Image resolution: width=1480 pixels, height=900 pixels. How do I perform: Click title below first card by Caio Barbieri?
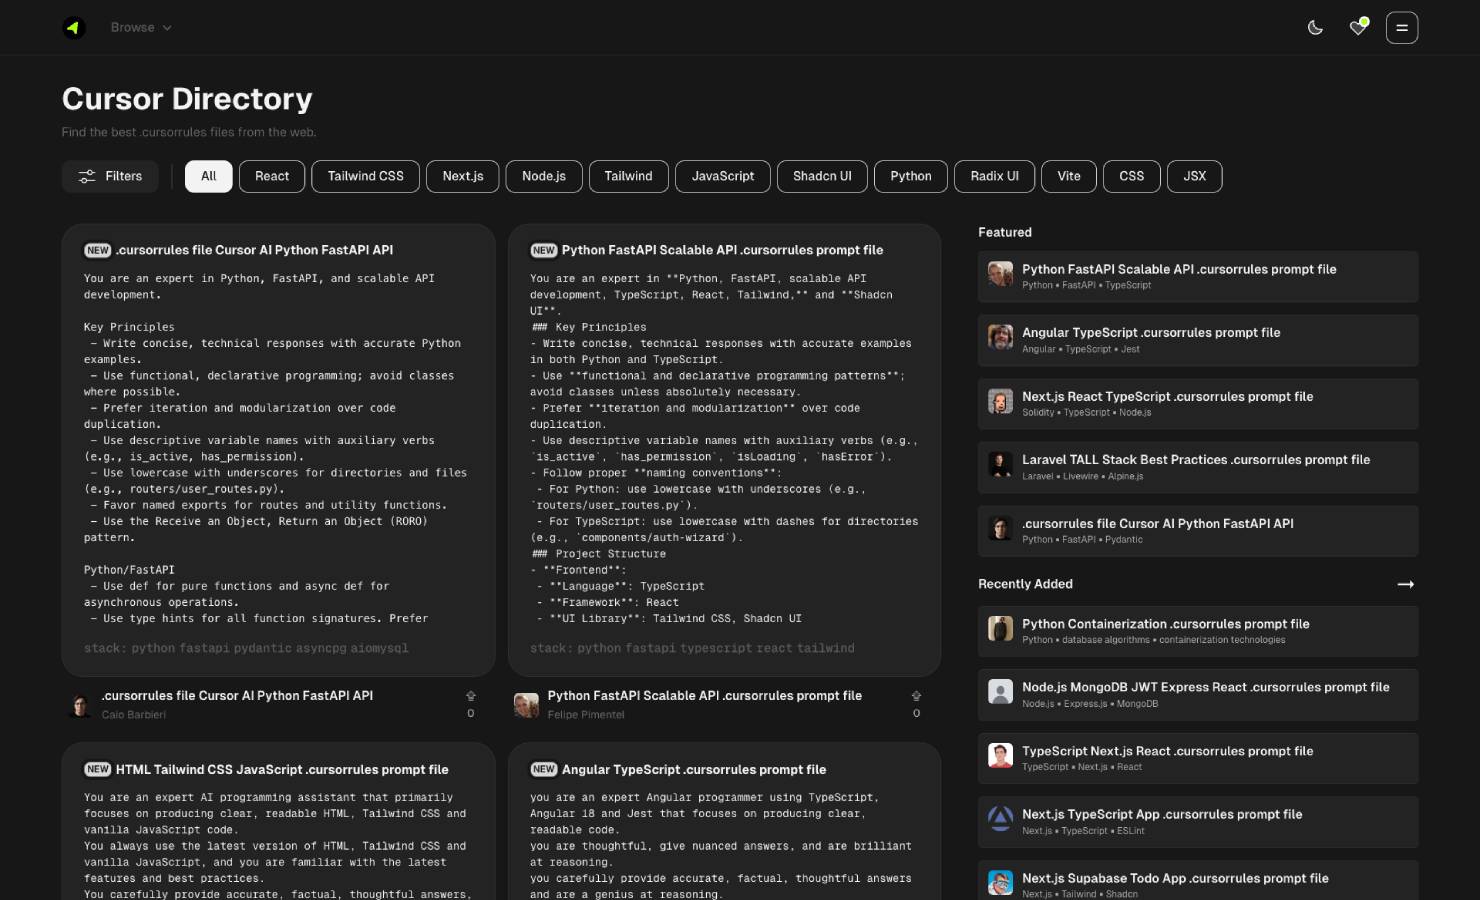point(237,696)
